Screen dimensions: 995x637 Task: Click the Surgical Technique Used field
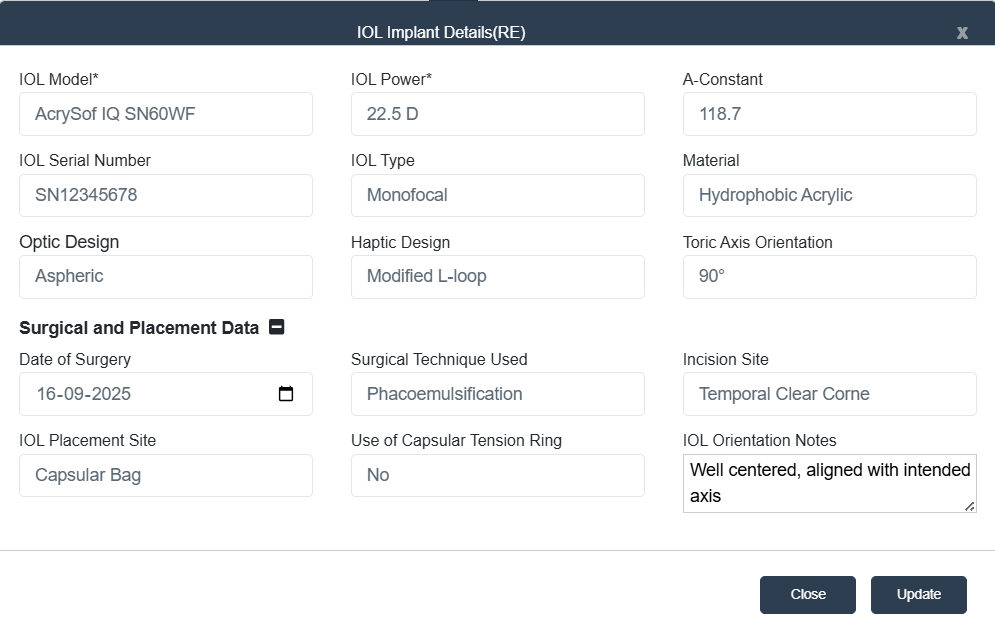pos(497,394)
